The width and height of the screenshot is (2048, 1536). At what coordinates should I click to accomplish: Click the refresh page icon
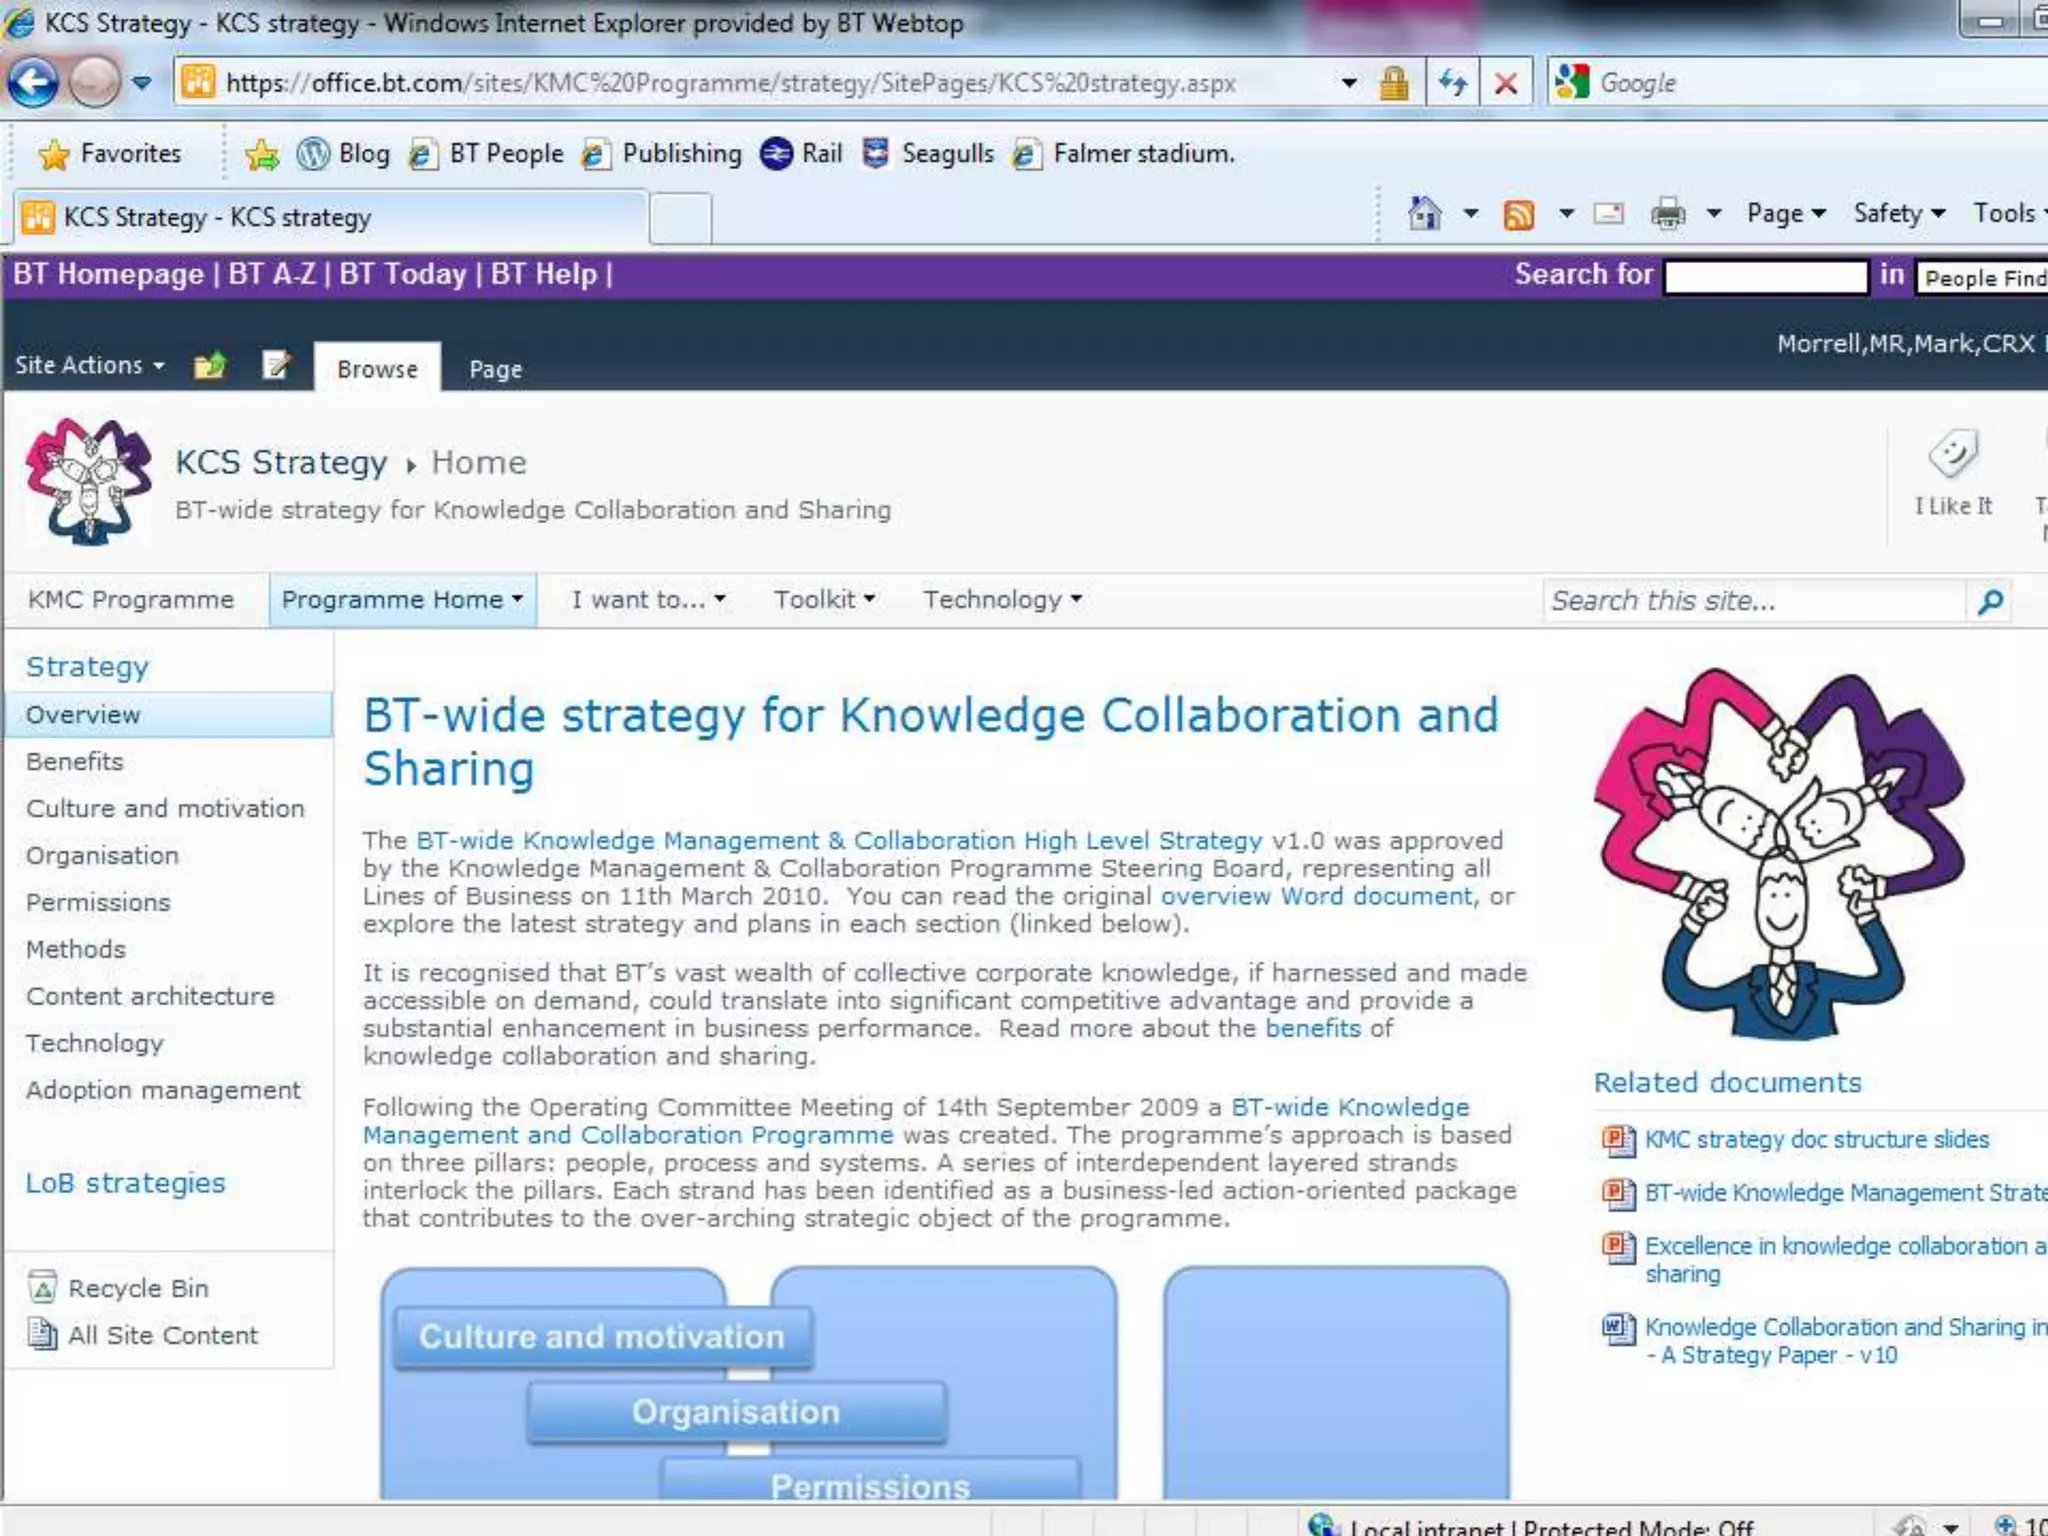point(1453,82)
